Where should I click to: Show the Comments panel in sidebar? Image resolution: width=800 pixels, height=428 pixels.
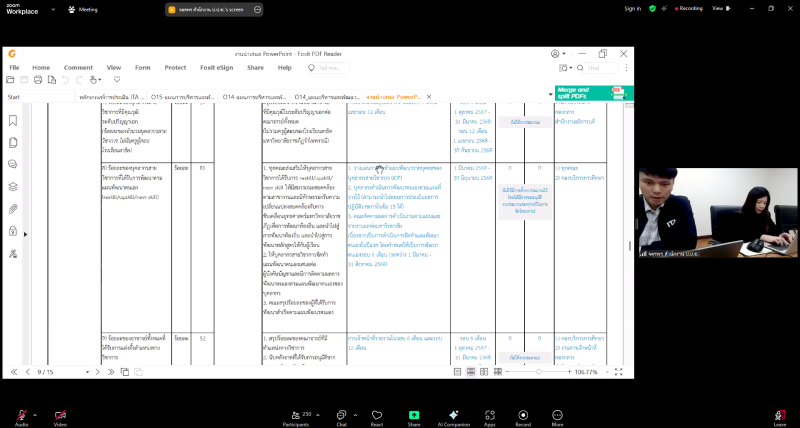tap(13, 164)
